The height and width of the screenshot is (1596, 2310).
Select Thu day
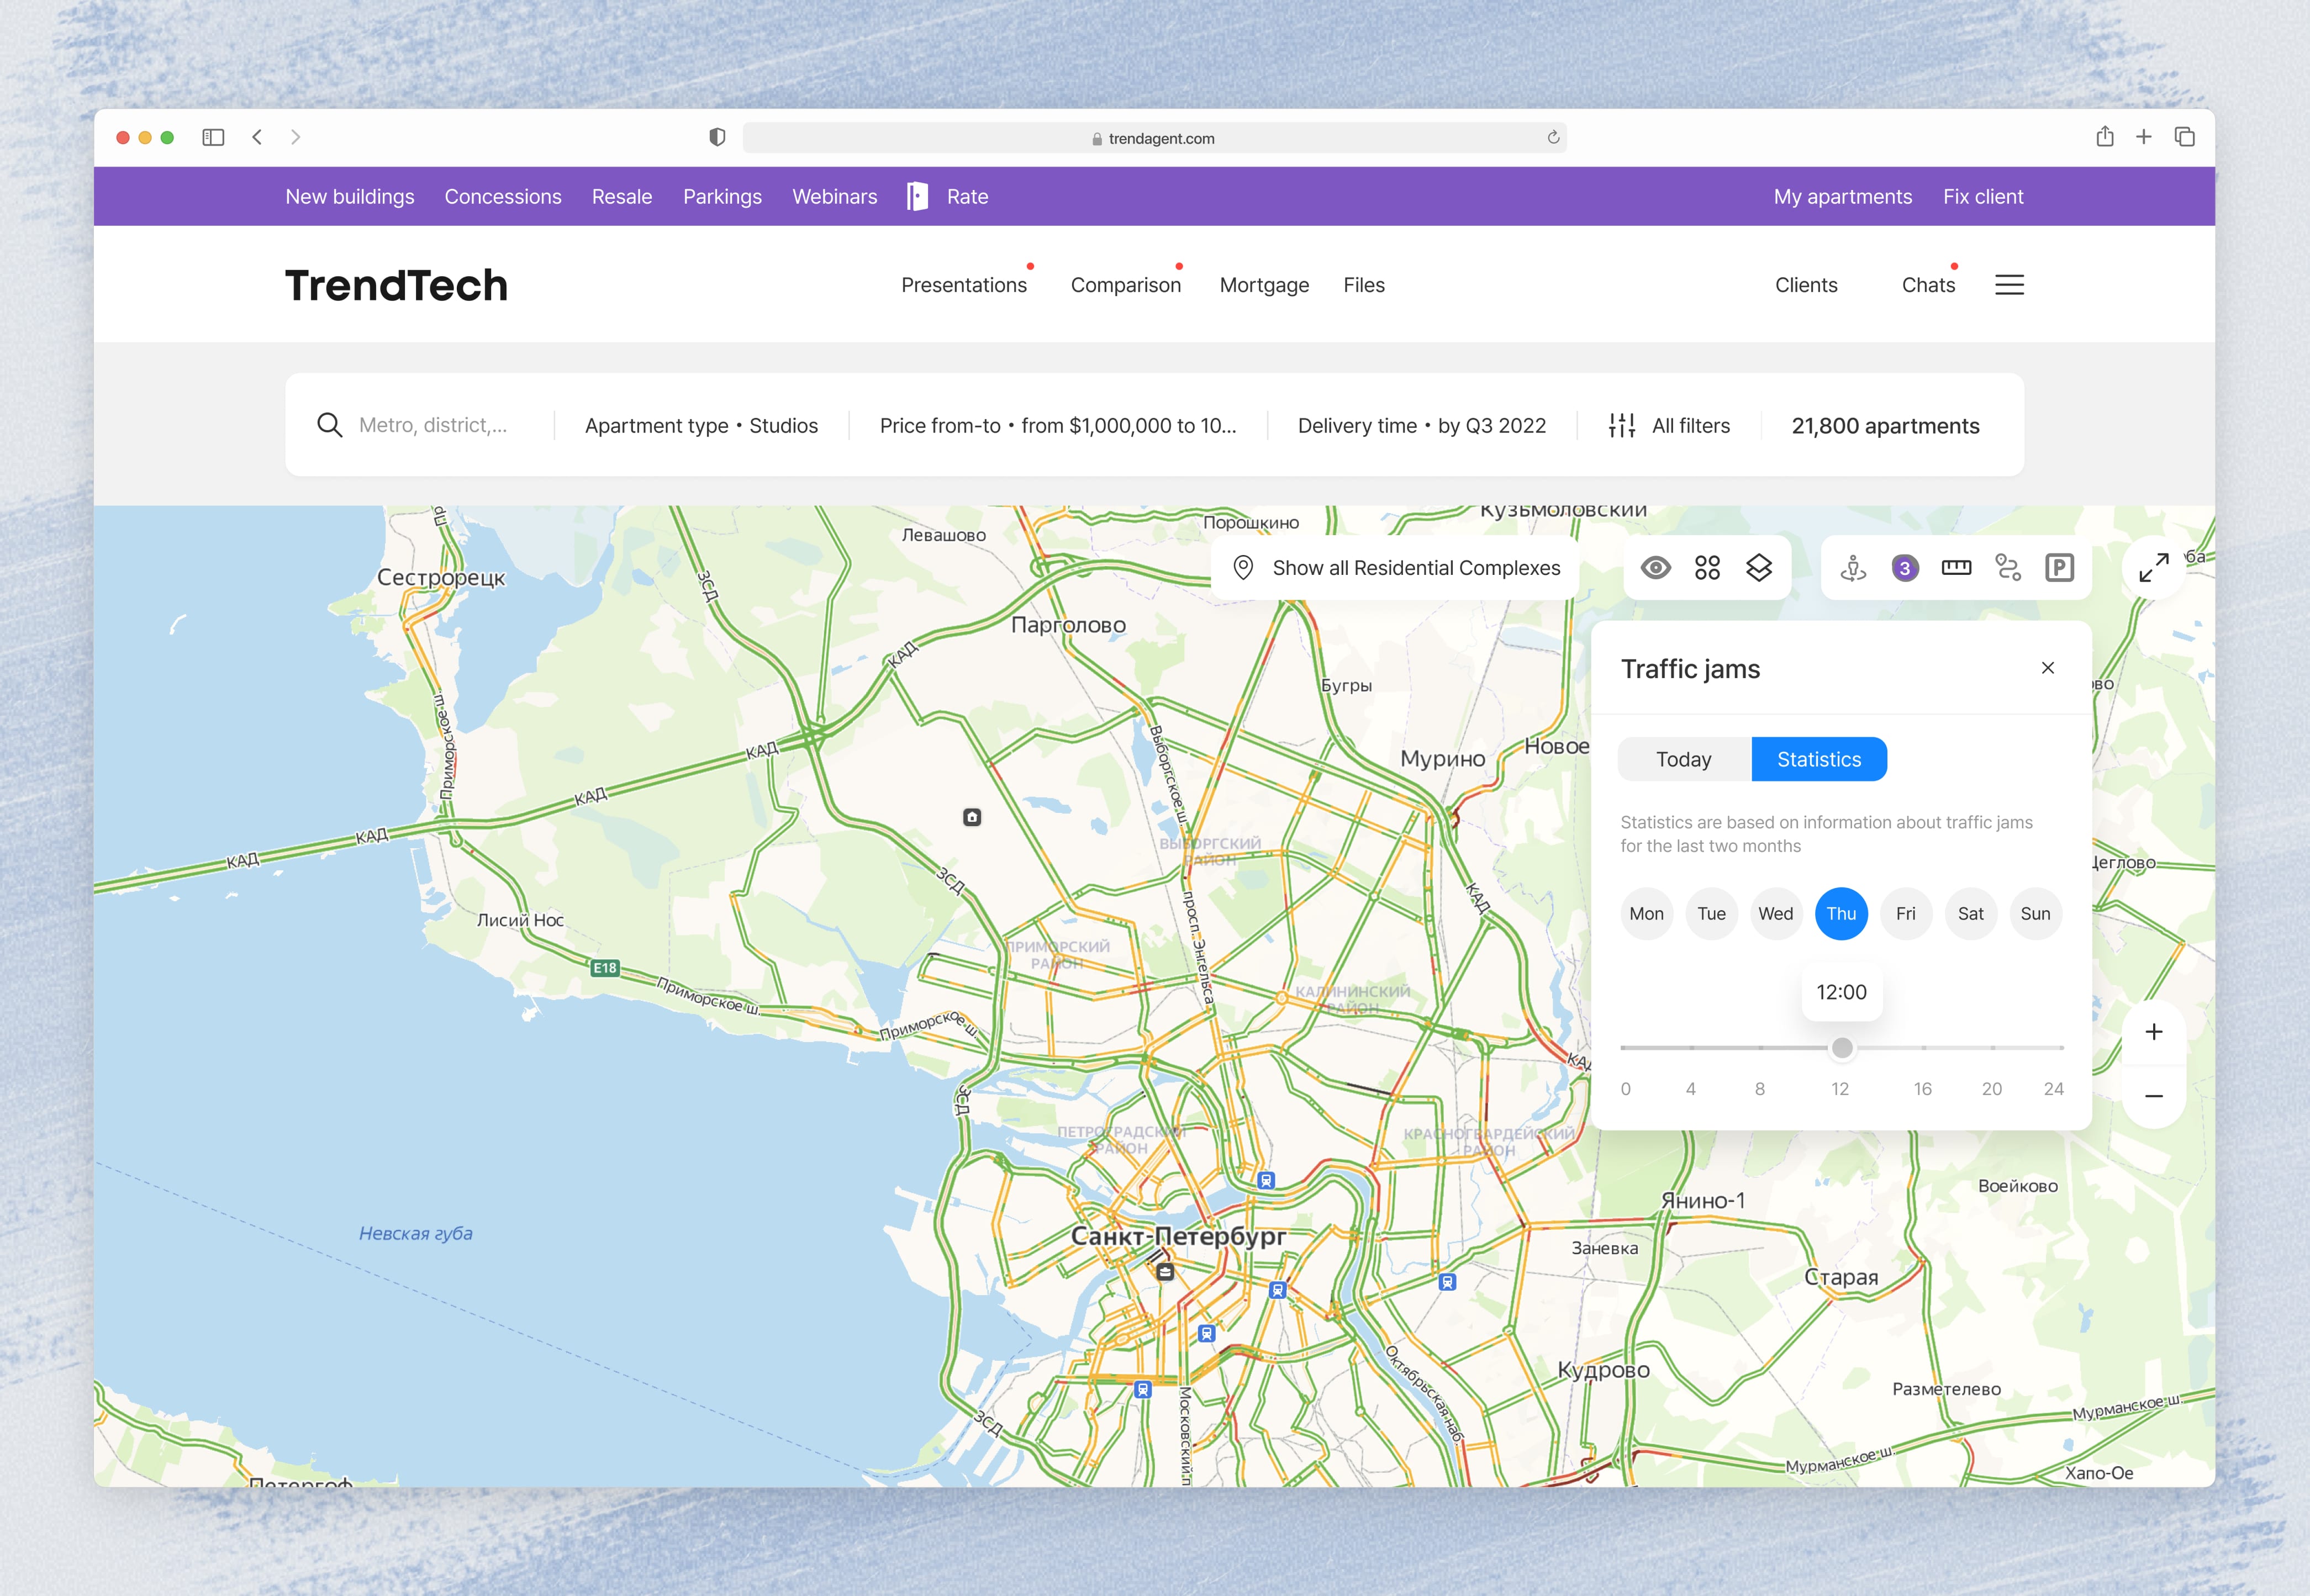point(1841,913)
